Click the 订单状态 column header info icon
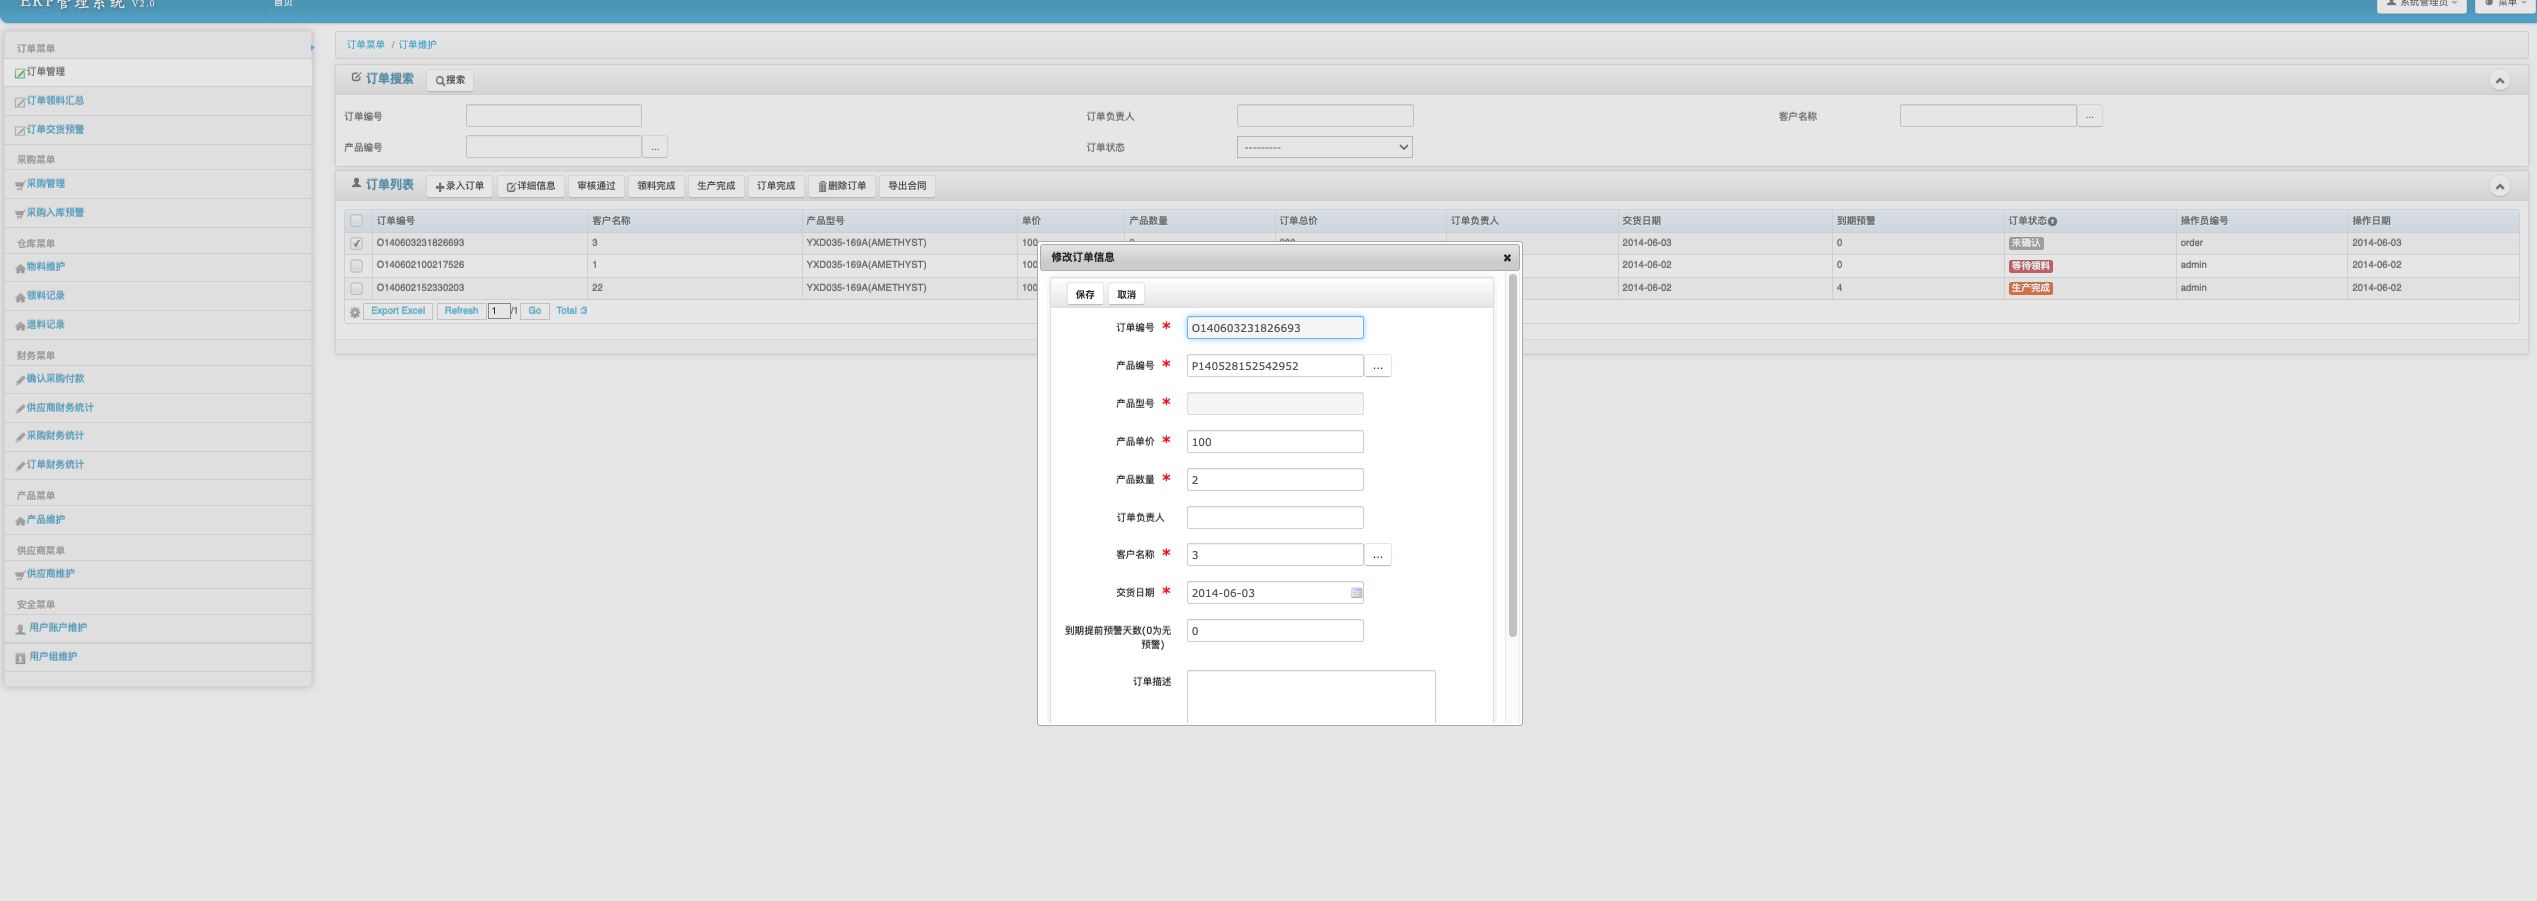This screenshot has height=901, width=2537. point(2052,222)
